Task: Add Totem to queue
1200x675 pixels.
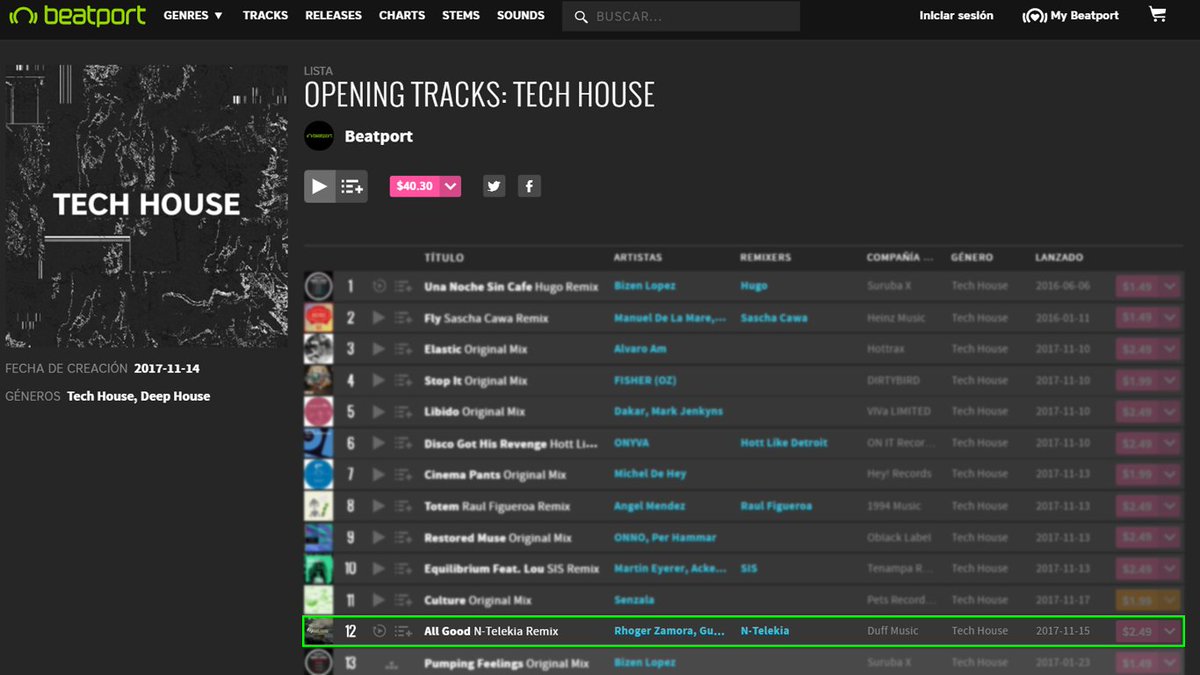Action: coord(403,506)
